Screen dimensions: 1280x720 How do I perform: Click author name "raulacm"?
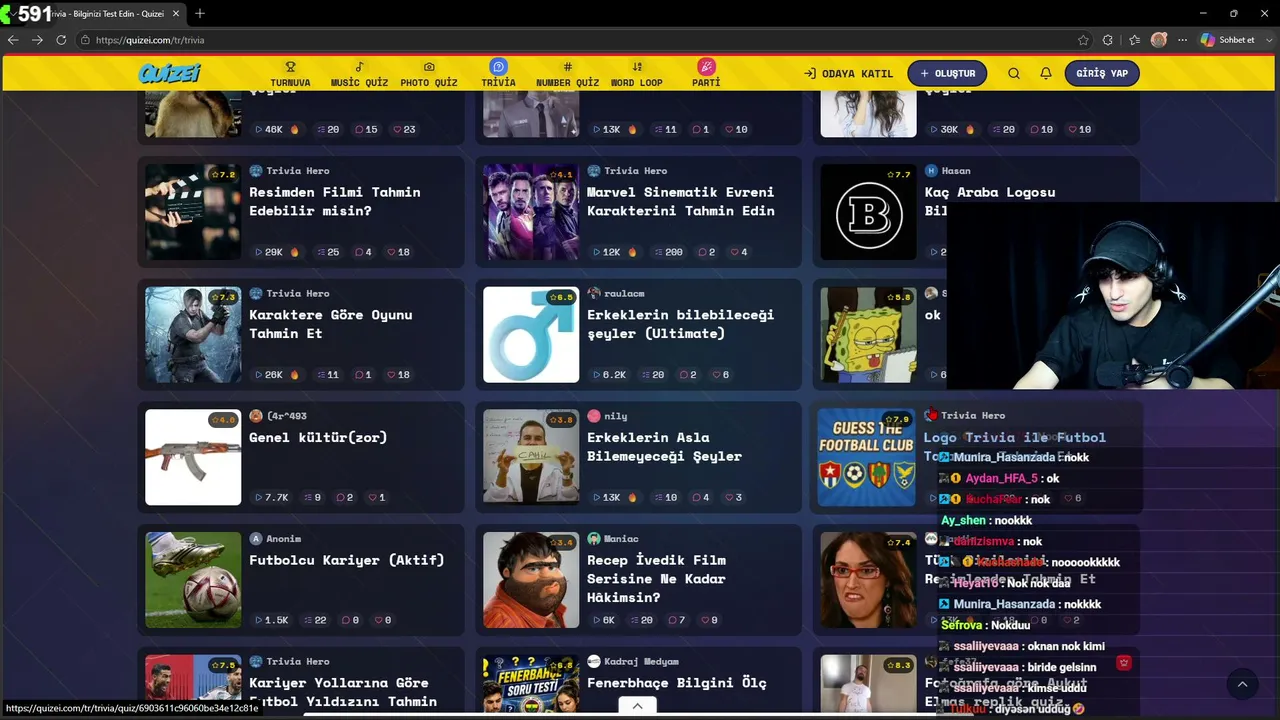click(x=624, y=294)
